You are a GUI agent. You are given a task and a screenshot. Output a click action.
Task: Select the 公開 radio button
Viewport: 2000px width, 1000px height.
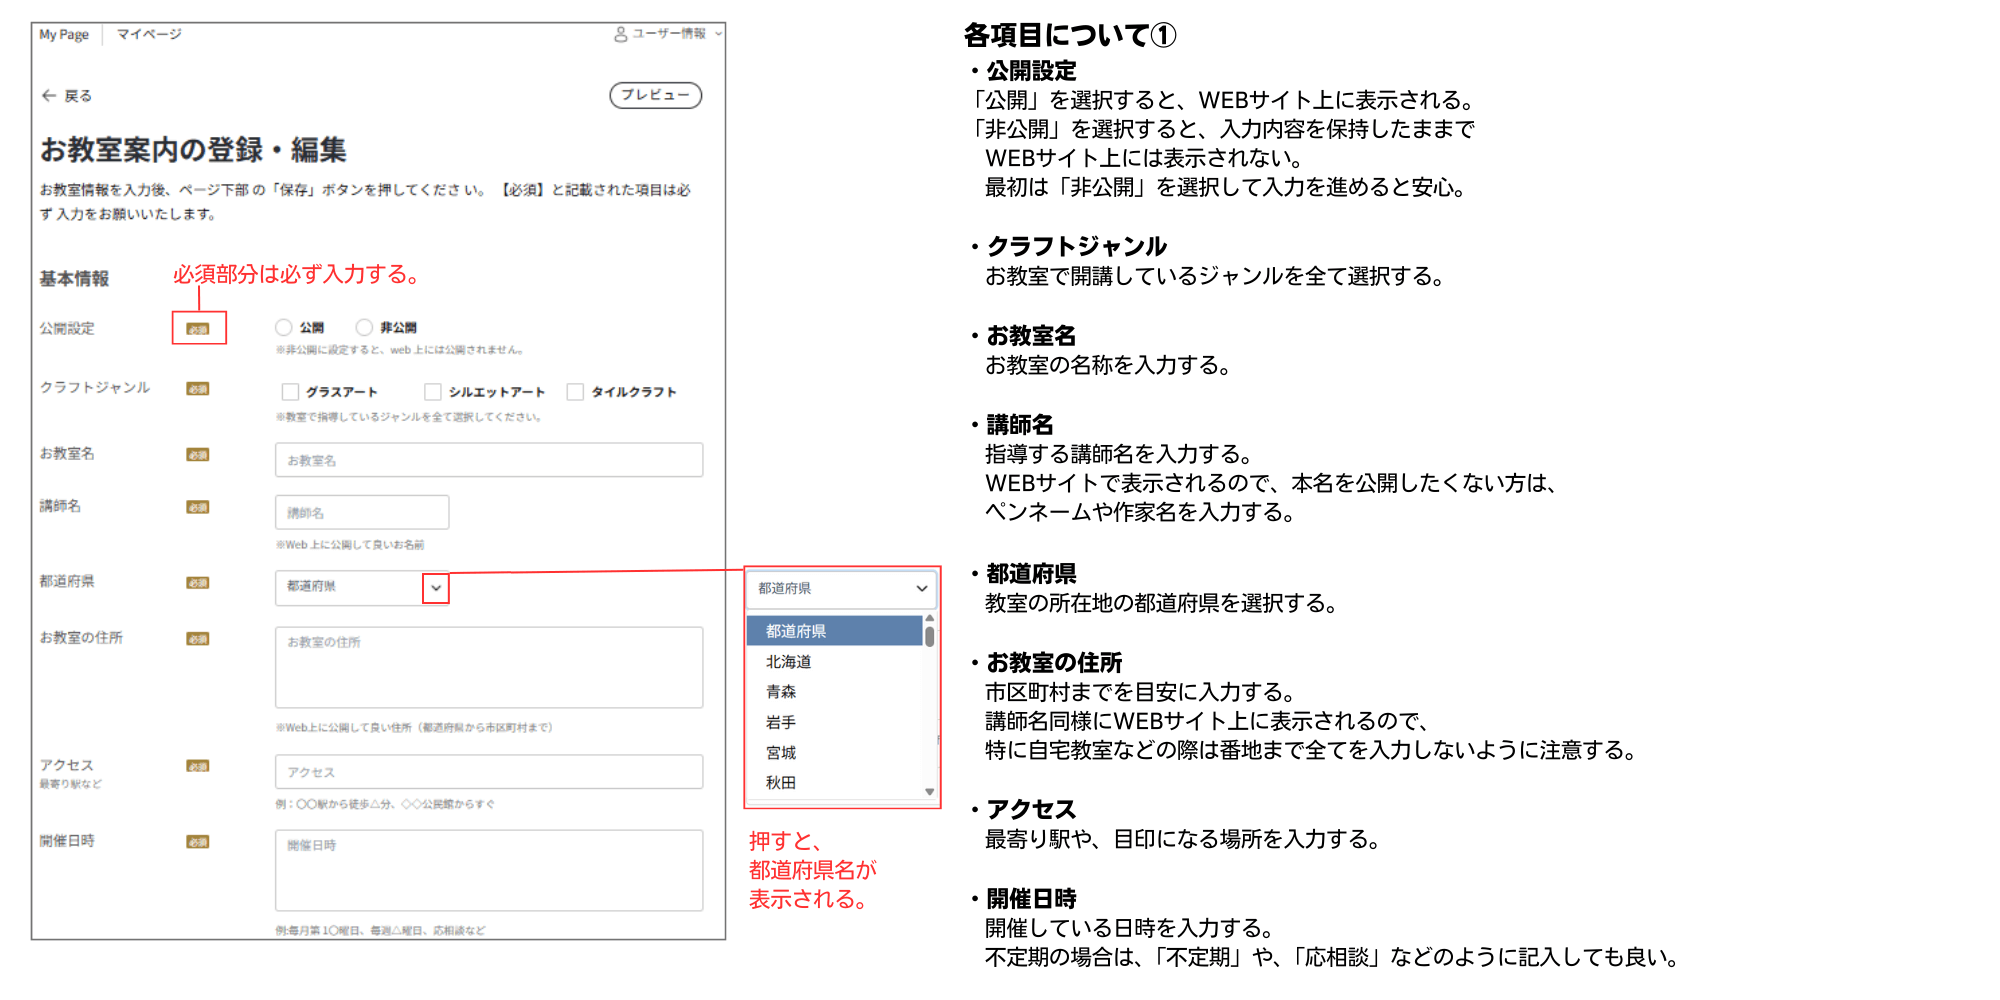coord(284,328)
